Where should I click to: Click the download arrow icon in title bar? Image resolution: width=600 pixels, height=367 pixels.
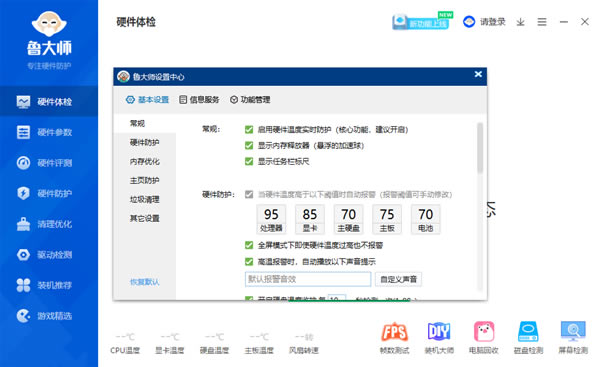(520, 22)
